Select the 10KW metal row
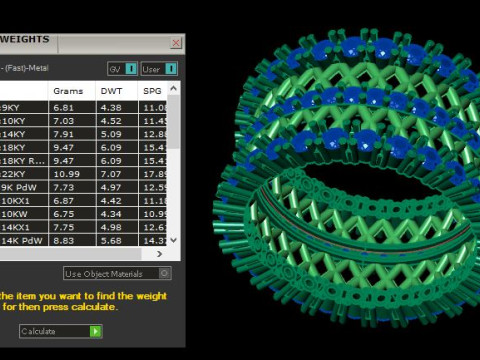This screenshot has width=480, height=360. (x=83, y=214)
